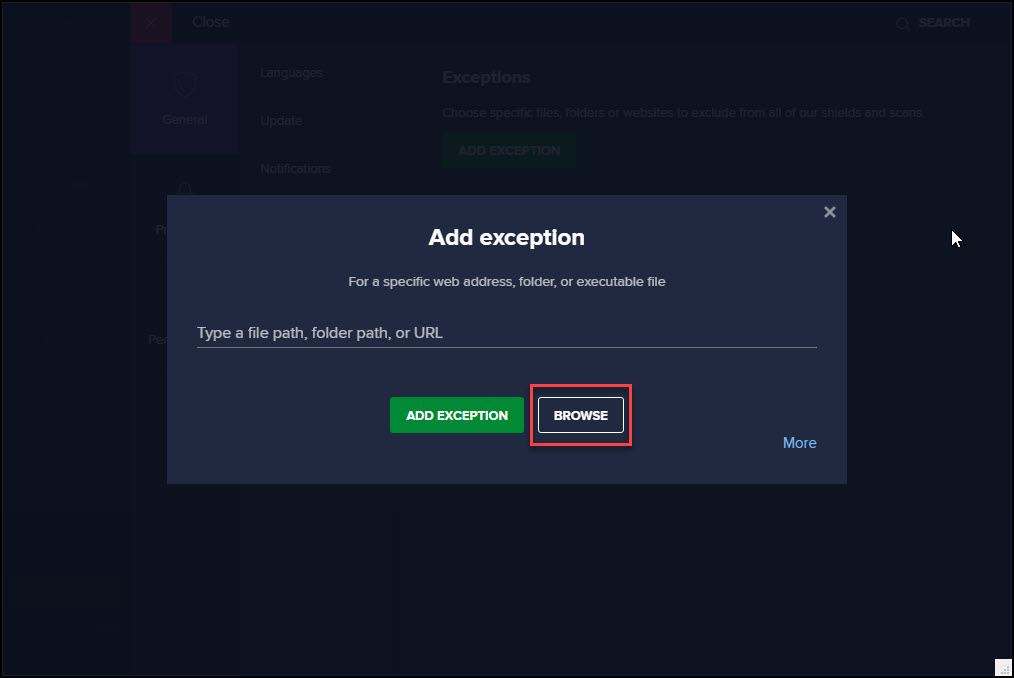Switch to the Update tab
Image resolution: width=1014 pixels, height=678 pixels.
pos(280,120)
